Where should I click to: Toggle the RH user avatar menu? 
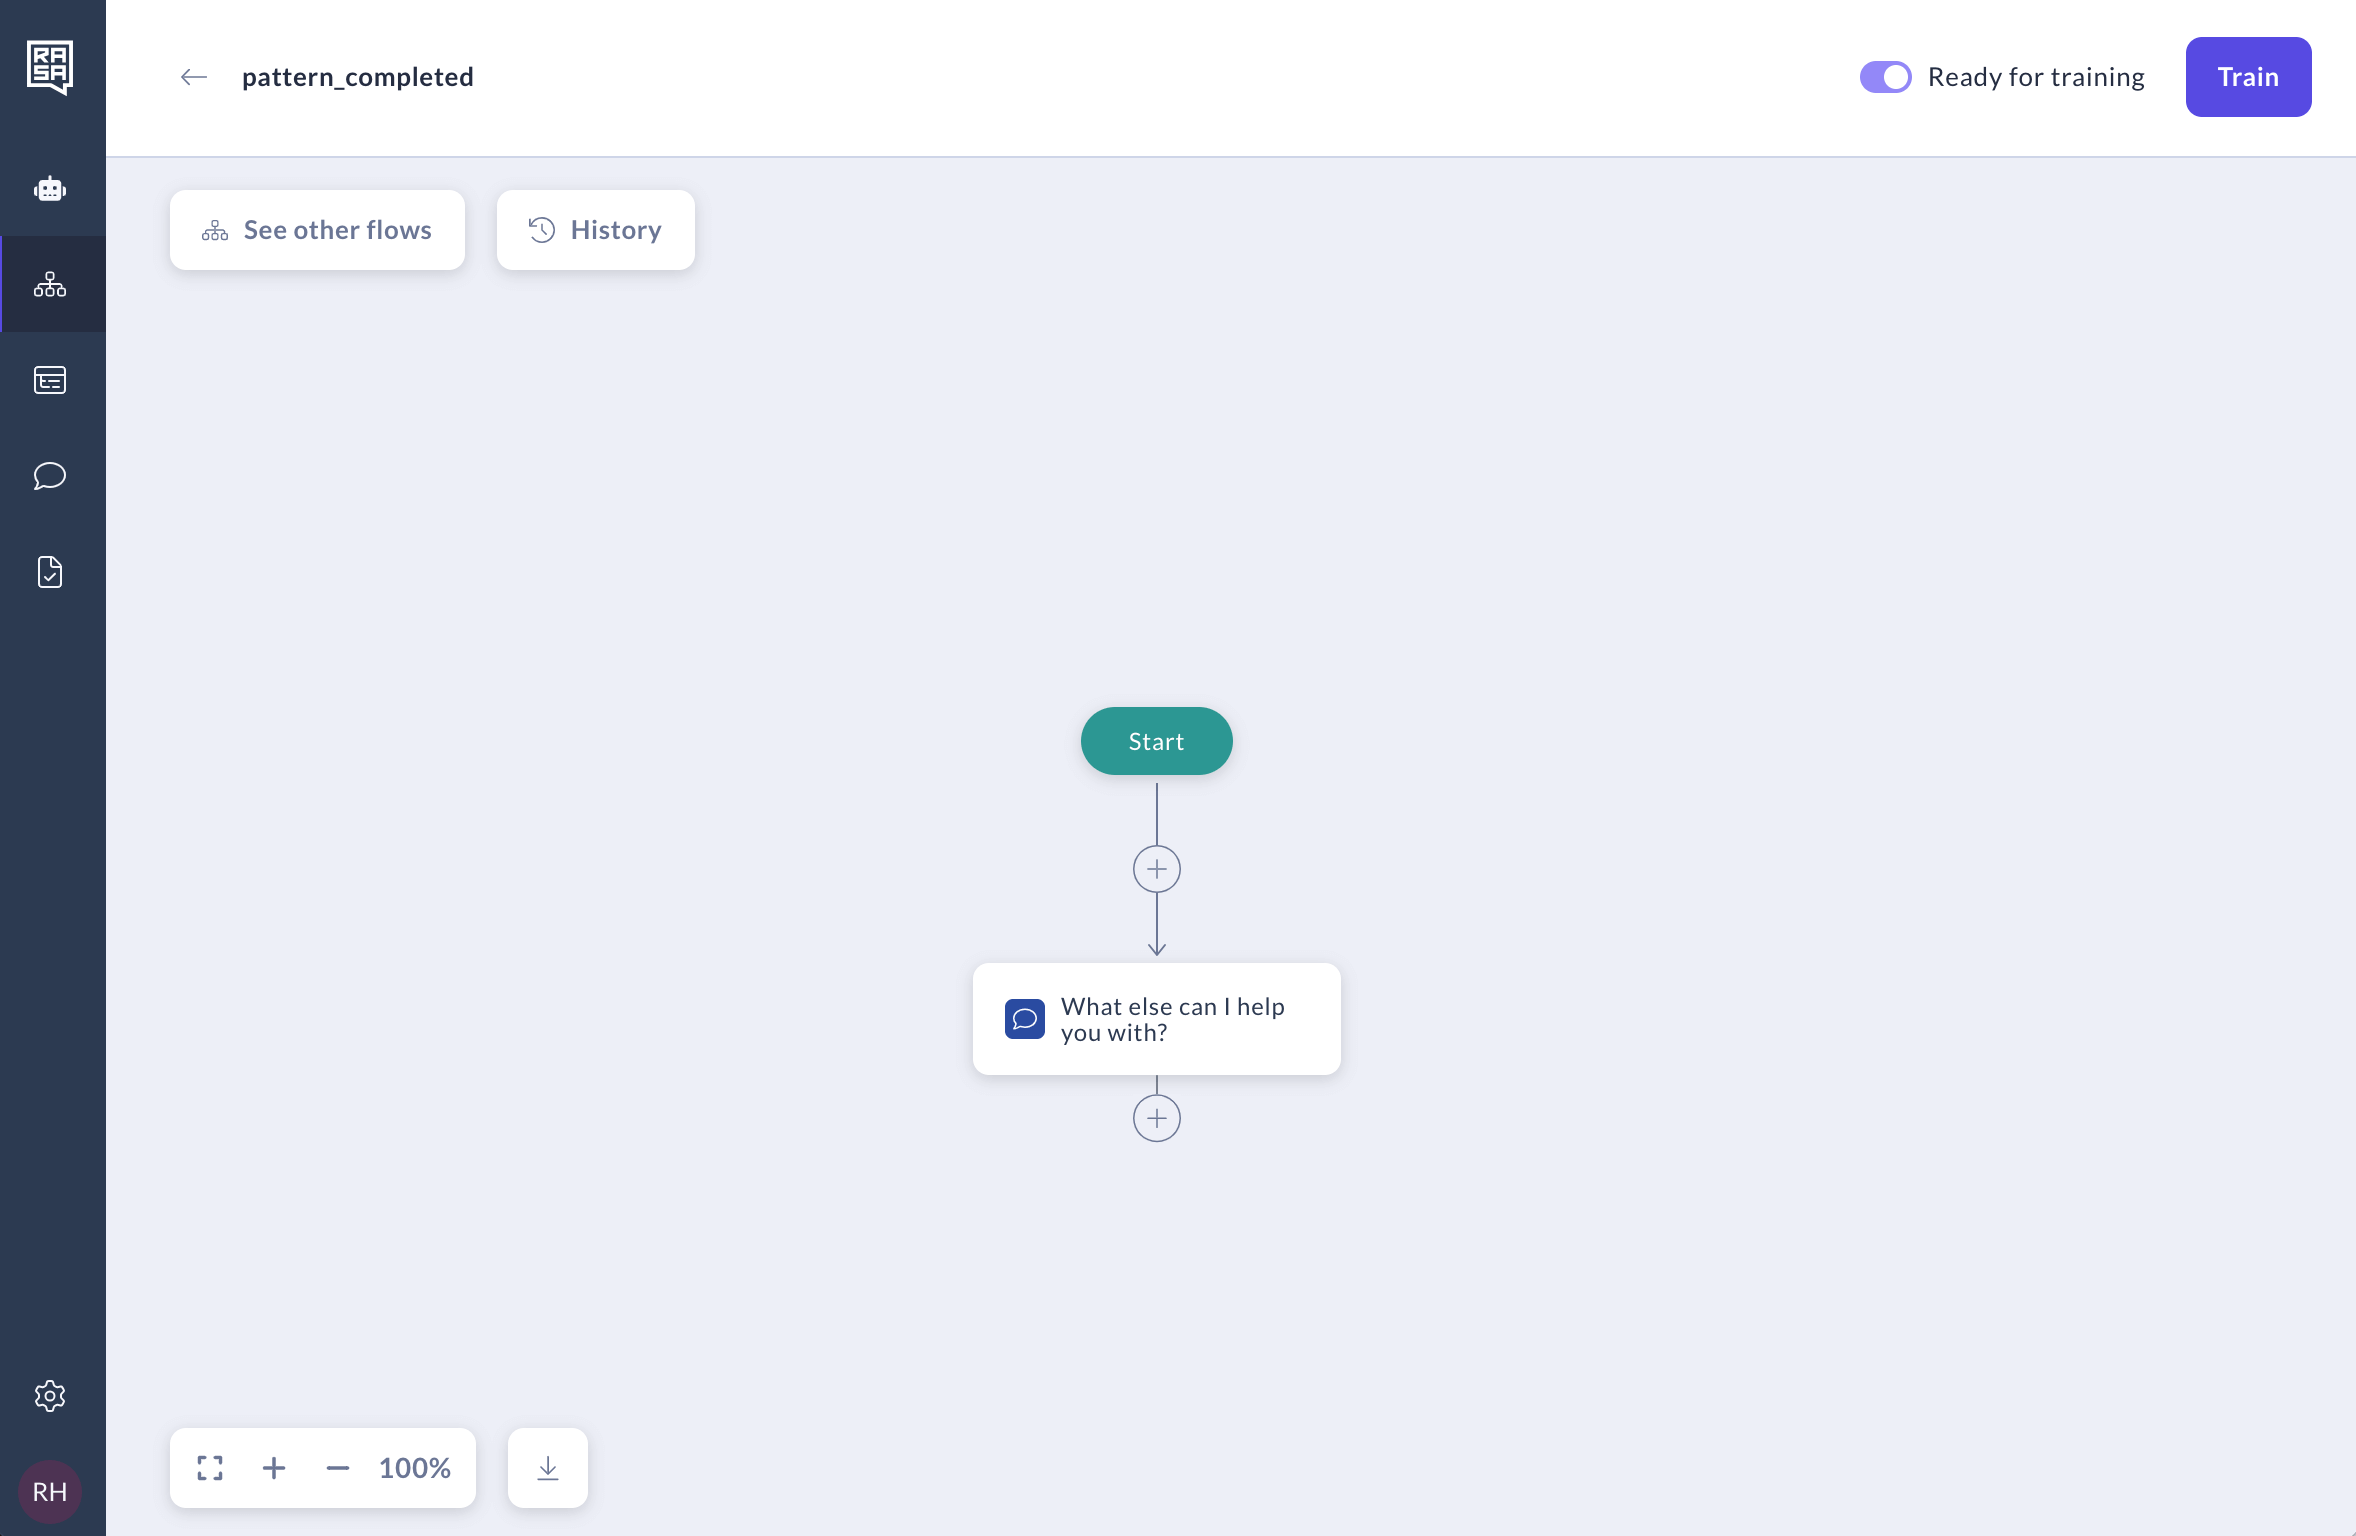pyautogui.click(x=52, y=1491)
